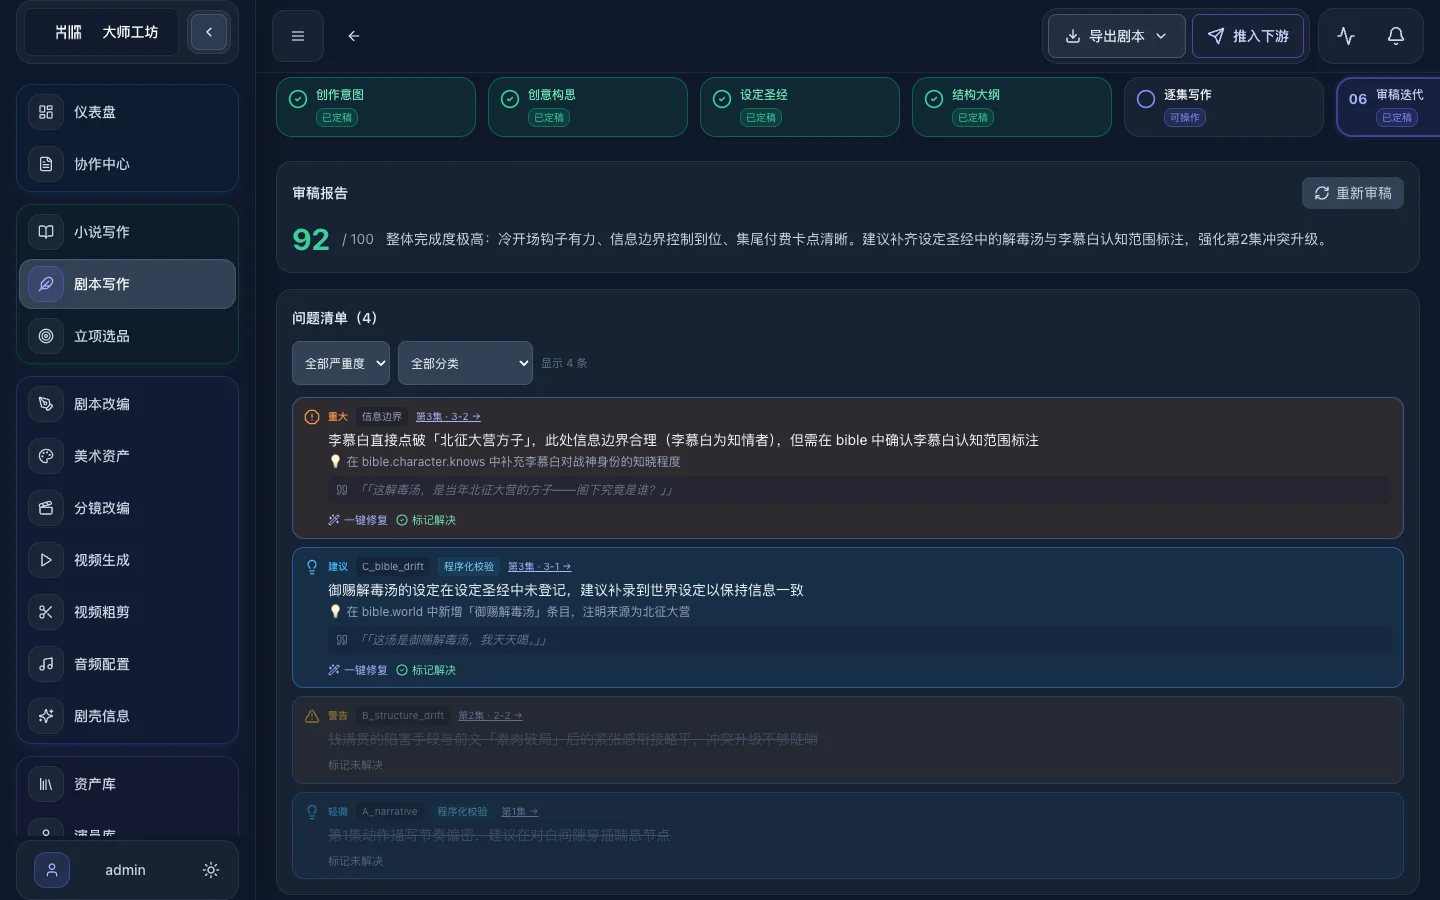Follow the 第3集 · 3-2 scene link

[x=448, y=417]
